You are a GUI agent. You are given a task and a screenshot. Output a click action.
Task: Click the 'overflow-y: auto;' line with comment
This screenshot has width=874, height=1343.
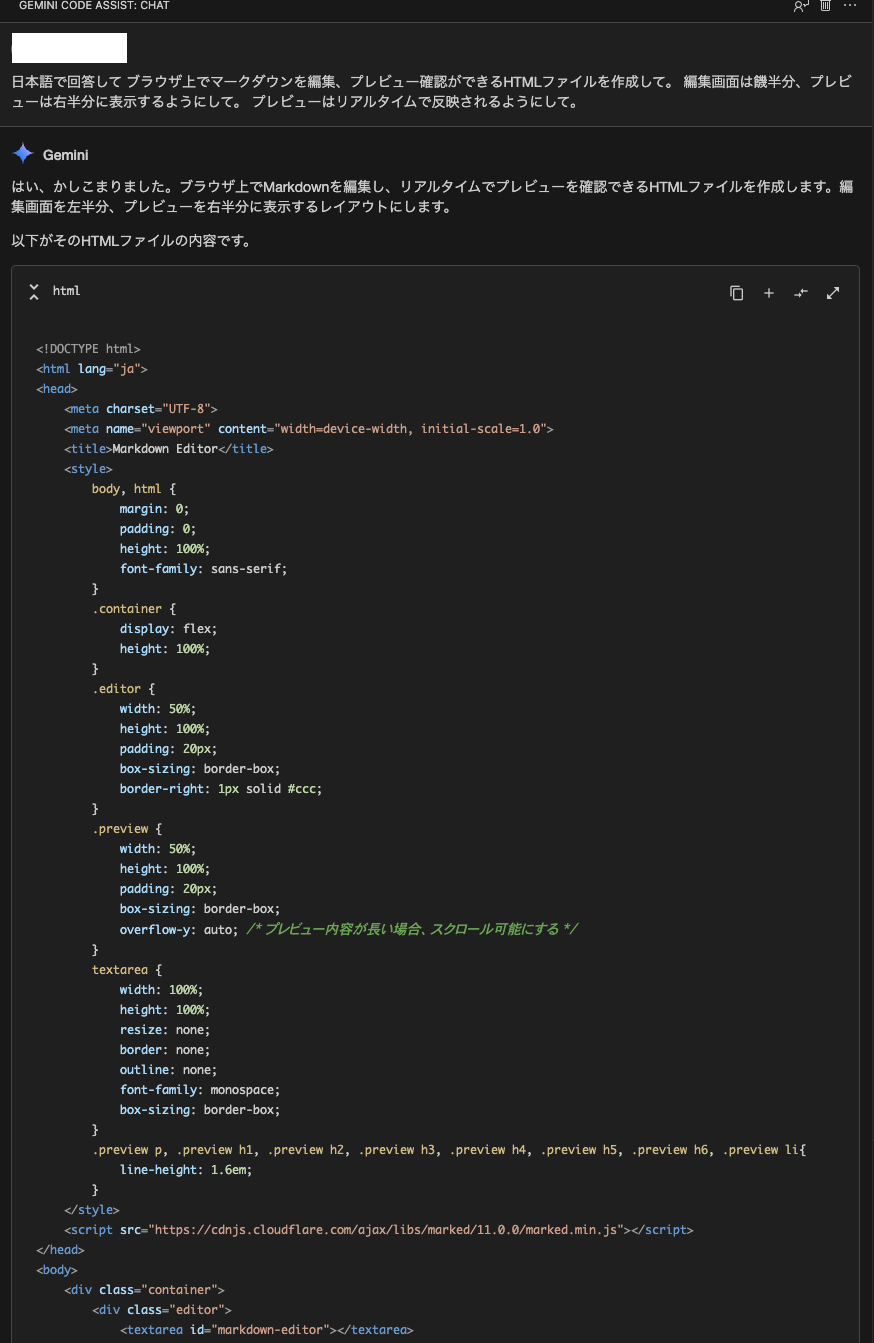pyautogui.click(x=349, y=929)
